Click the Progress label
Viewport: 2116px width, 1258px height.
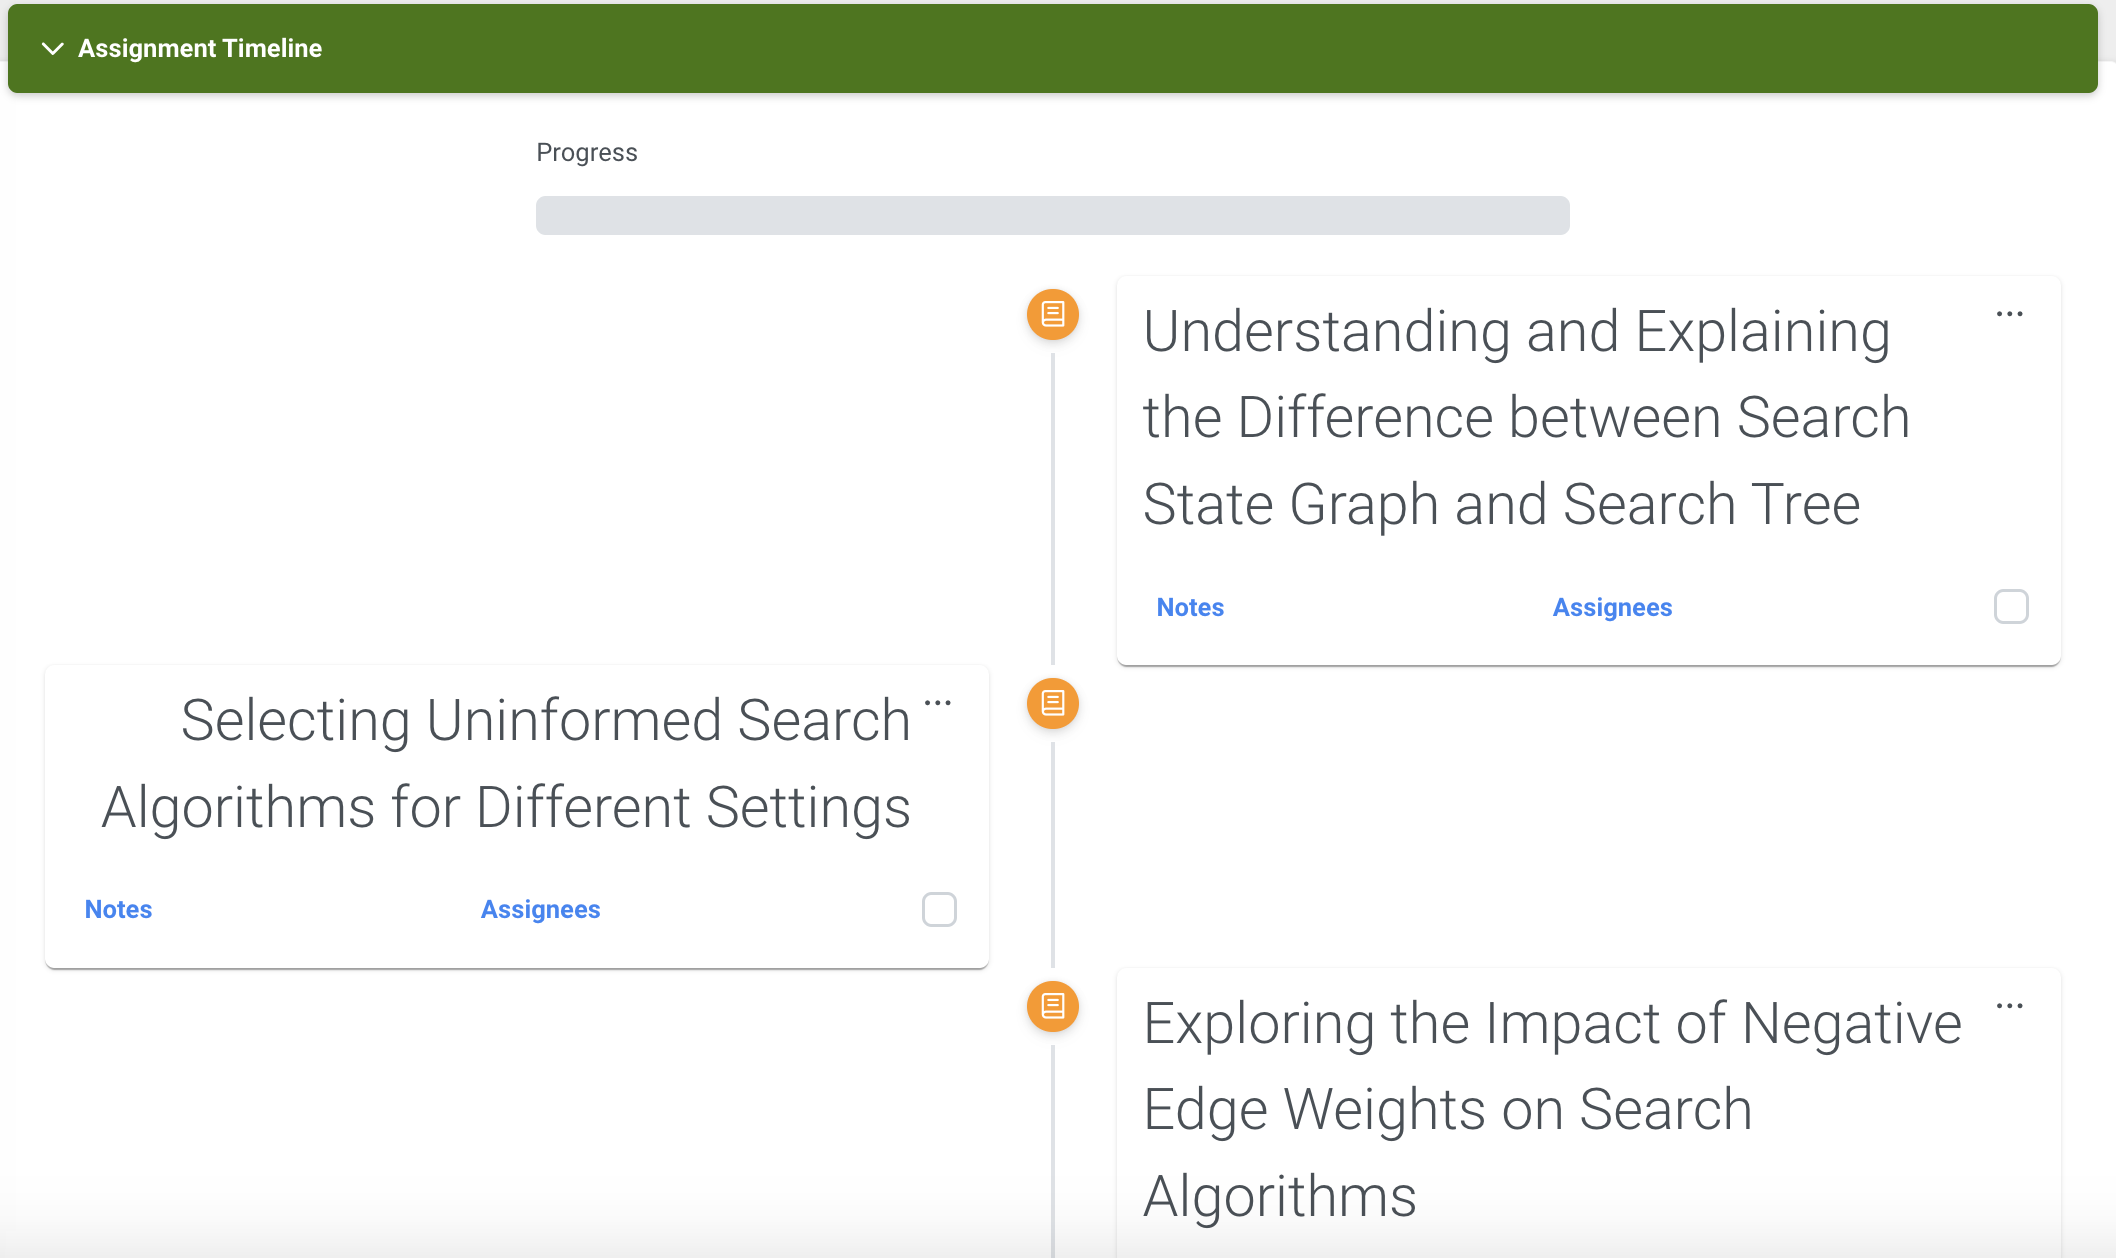587,153
